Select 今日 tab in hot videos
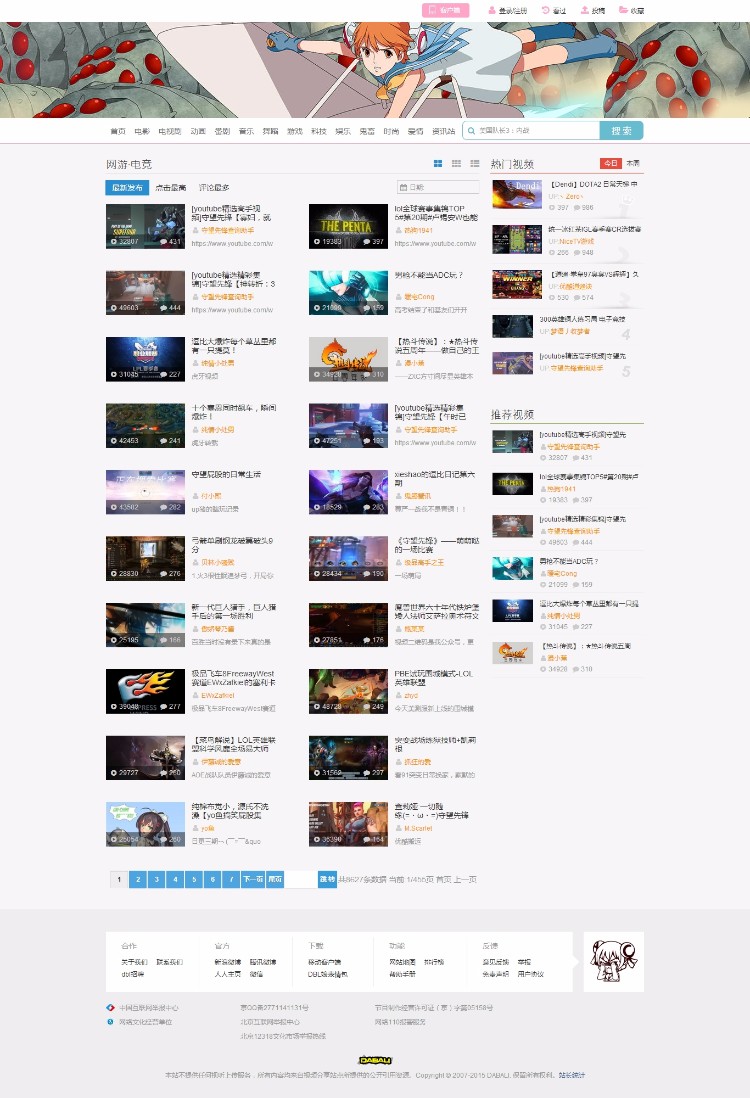Screen dimensions: 750x1098 coord(611,163)
